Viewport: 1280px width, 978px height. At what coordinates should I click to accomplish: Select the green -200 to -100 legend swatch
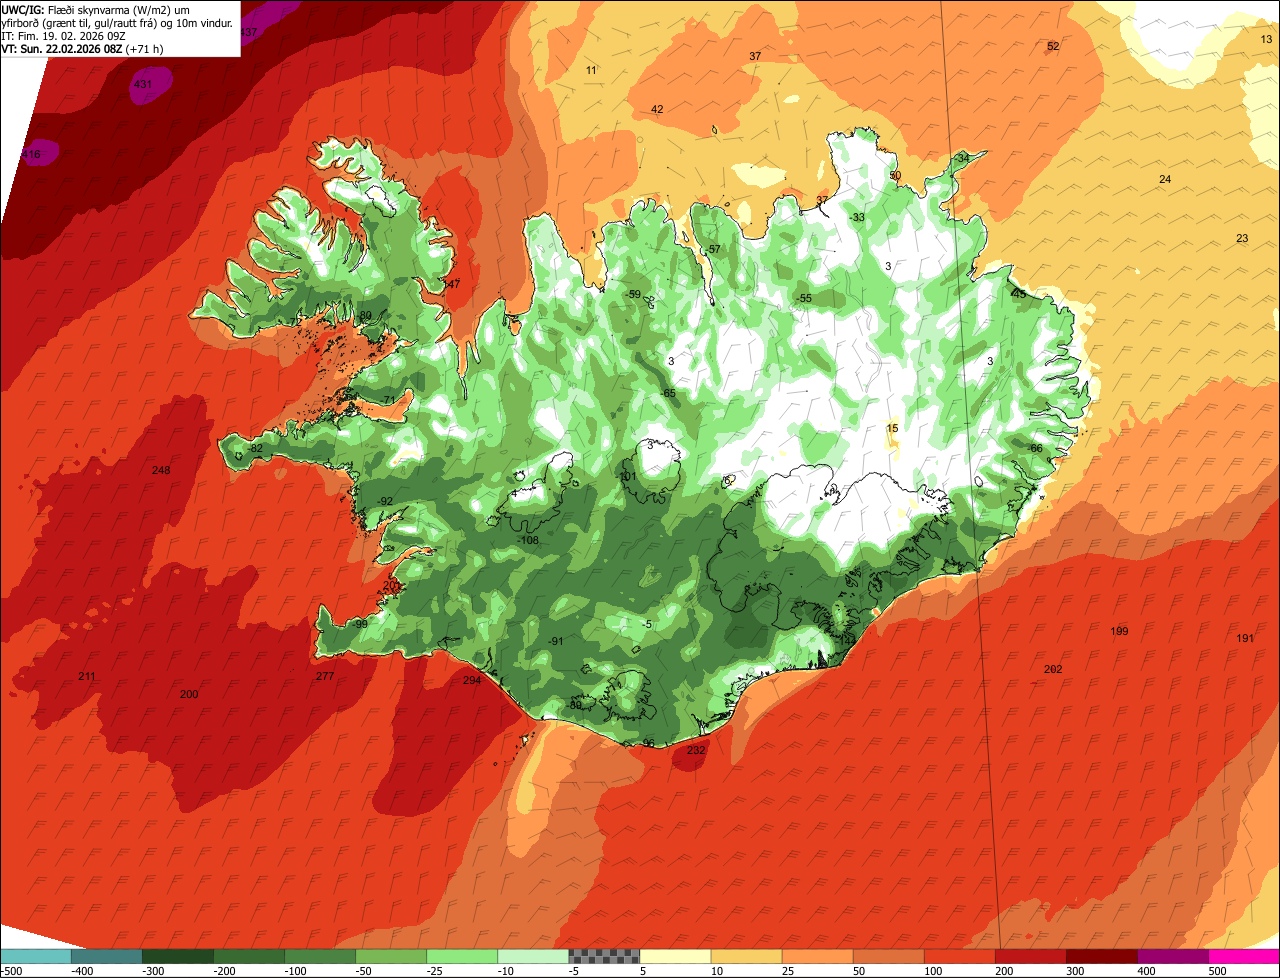249,956
